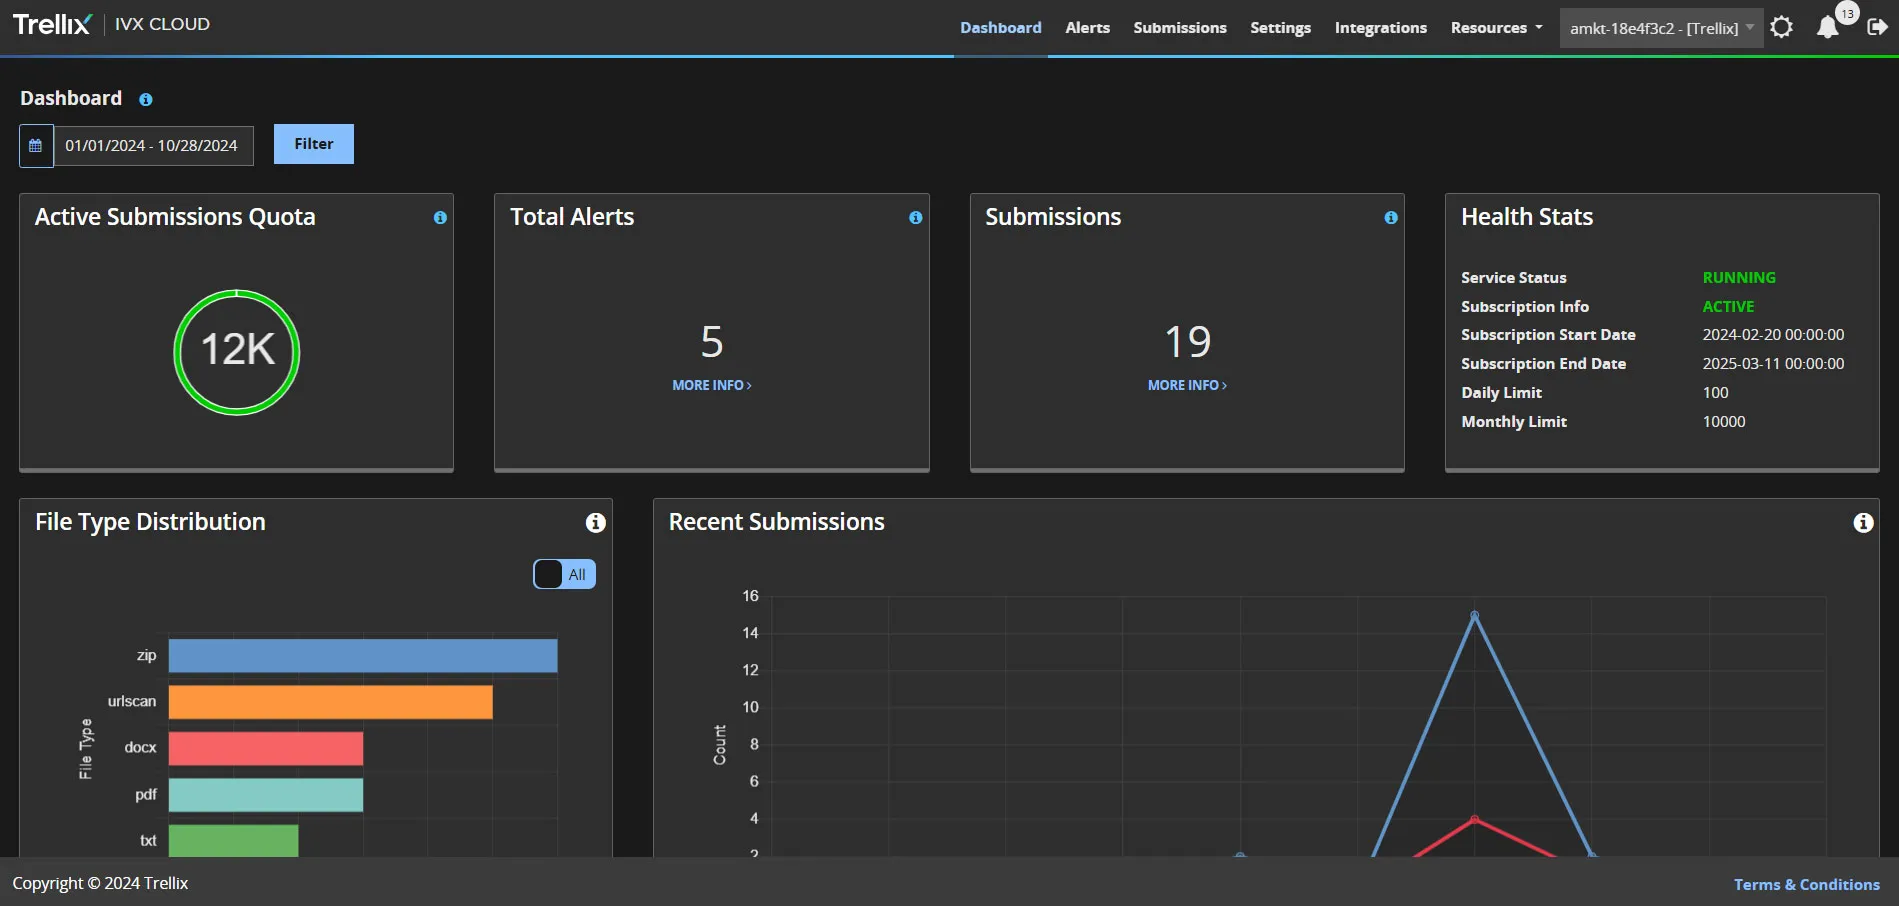Screen dimensions: 1899x906
Task: Click info icon on Total Alerts card
Action: point(915,218)
